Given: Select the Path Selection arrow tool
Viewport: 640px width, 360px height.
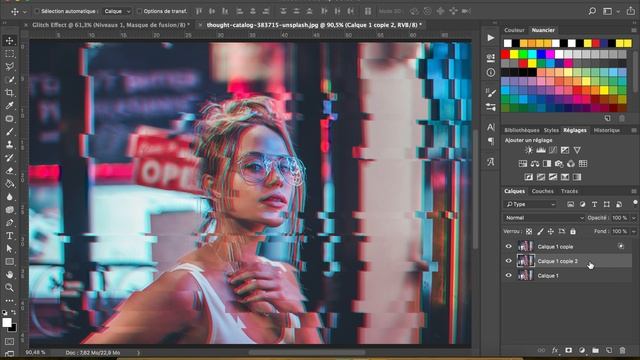Looking at the screenshot, I should click(9, 249).
